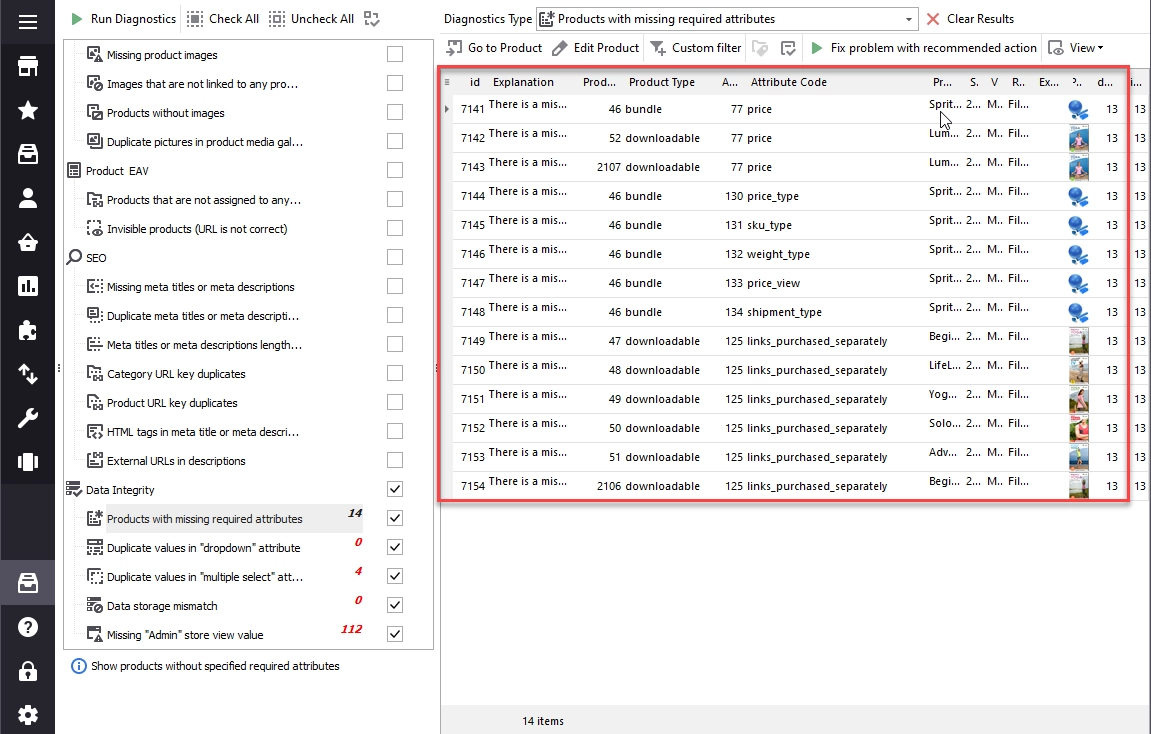The height and width of the screenshot is (734, 1151).
Task: Click Check All
Action: click(223, 19)
